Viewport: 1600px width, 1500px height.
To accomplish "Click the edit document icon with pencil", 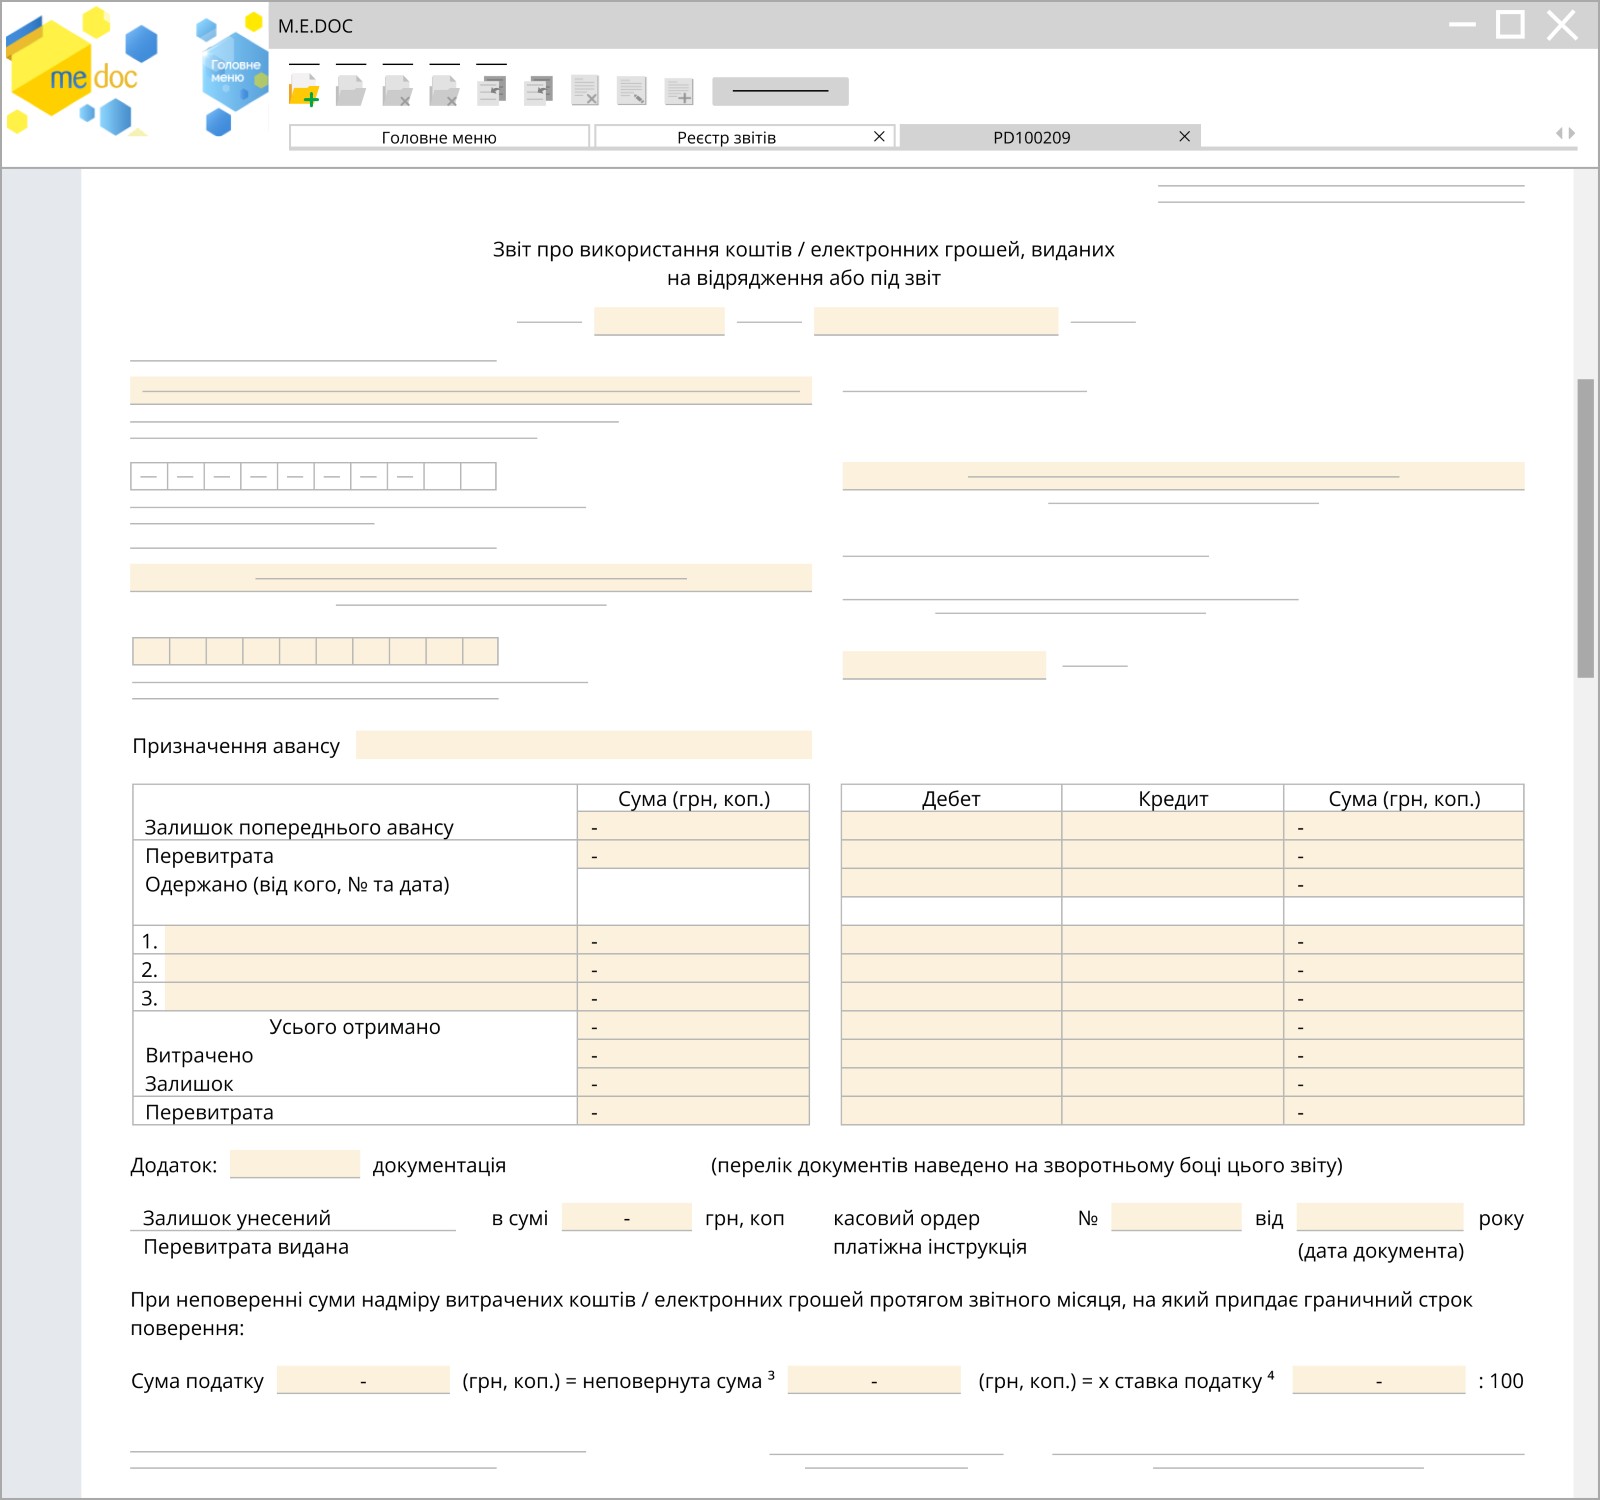I will (x=632, y=91).
